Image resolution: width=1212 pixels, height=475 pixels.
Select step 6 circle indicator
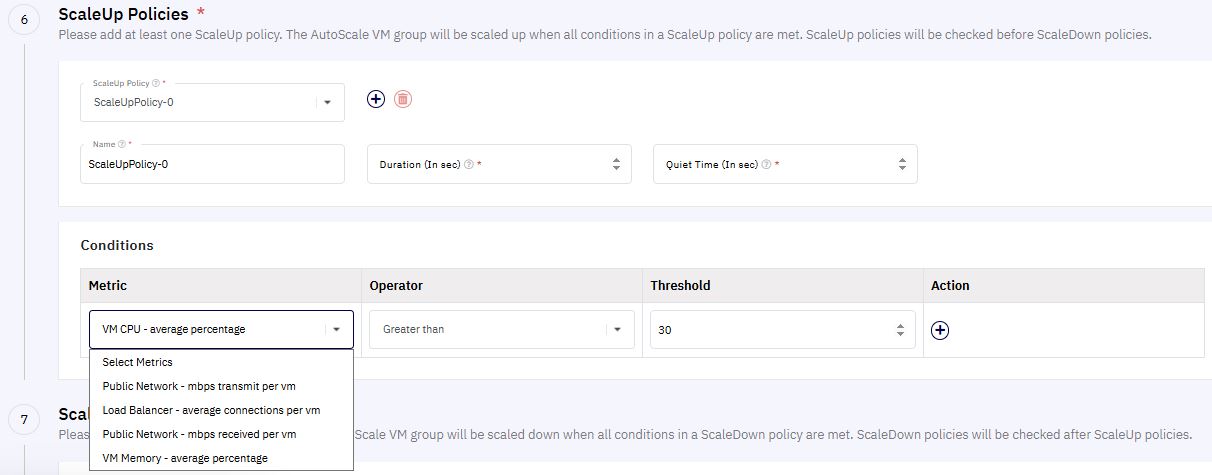coord(24,21)
